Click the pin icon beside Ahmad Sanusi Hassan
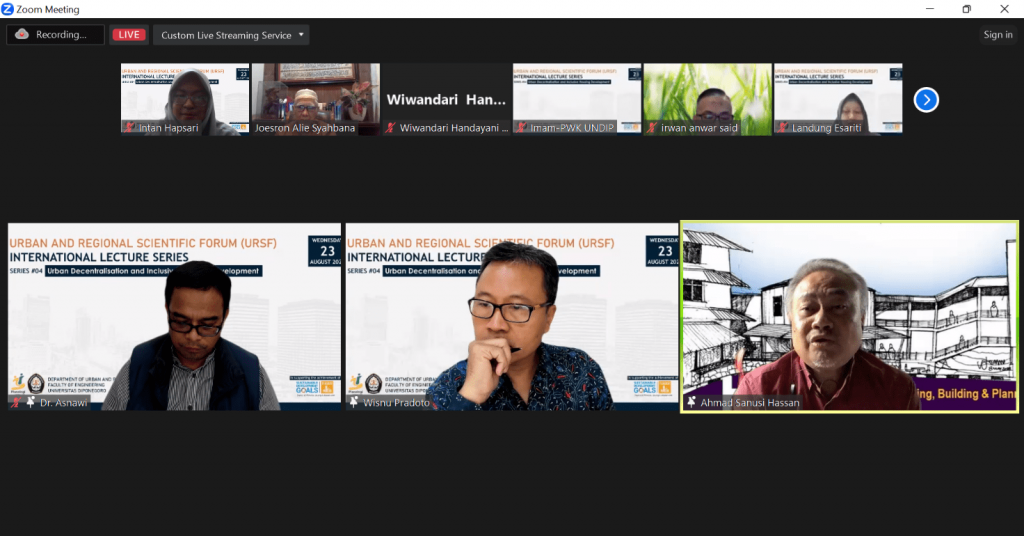This screenshot has height=536, width=1024. (x=690, y=402)
